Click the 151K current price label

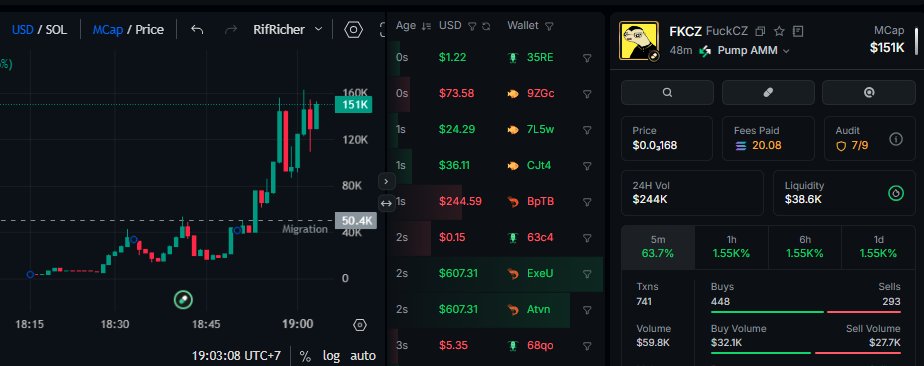pos(353,105)
